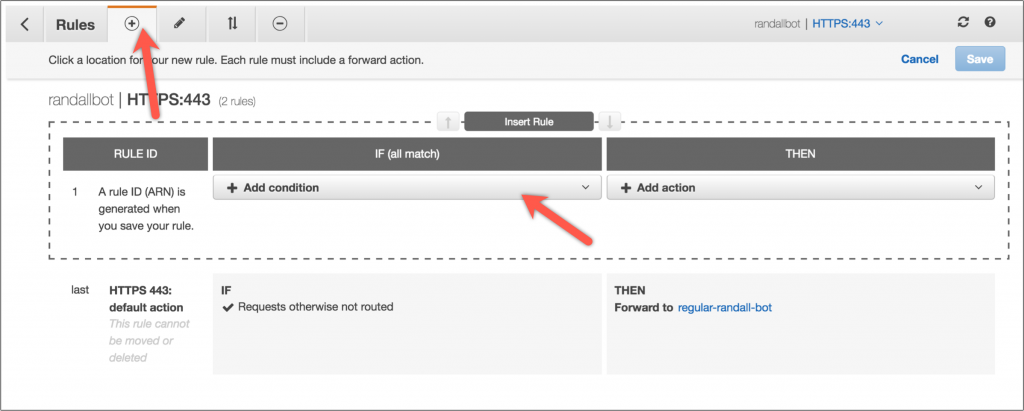1024x411 pixels.
Task: Open the regular-randall-bot target group link
Action: coord(725,307)
